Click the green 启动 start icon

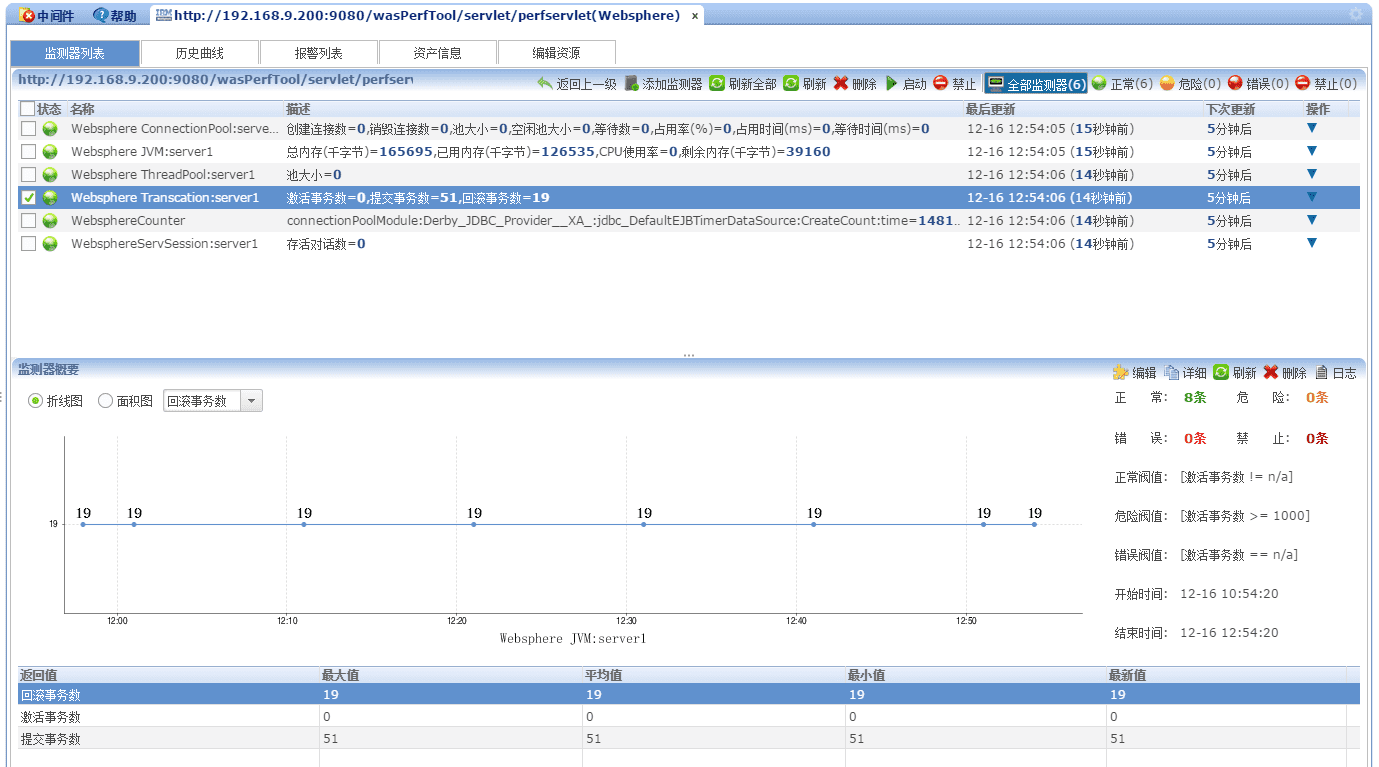[892, 84]
